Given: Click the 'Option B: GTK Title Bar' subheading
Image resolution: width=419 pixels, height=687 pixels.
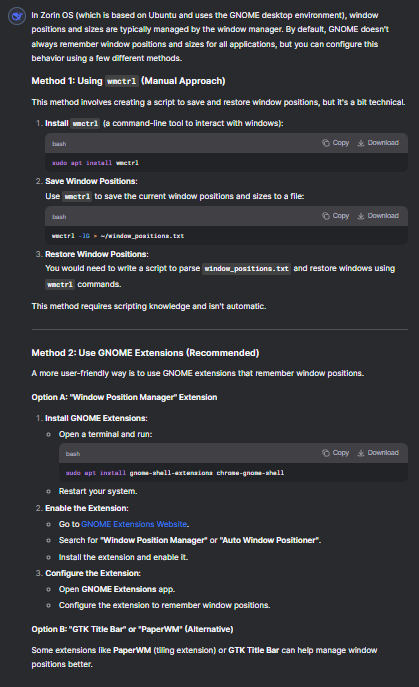Looking at the screenshot, I should [132, 629].
